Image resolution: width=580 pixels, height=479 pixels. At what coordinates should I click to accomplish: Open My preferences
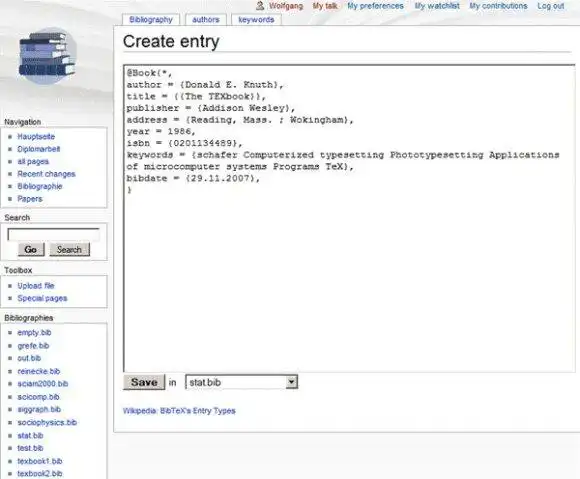coord(375,6)
